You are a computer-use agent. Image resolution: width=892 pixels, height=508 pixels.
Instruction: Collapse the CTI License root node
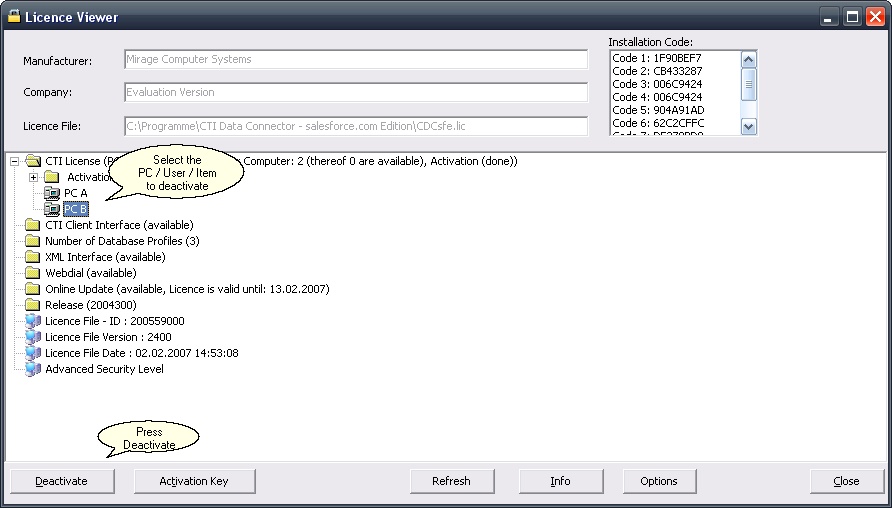tap(14, 161)
